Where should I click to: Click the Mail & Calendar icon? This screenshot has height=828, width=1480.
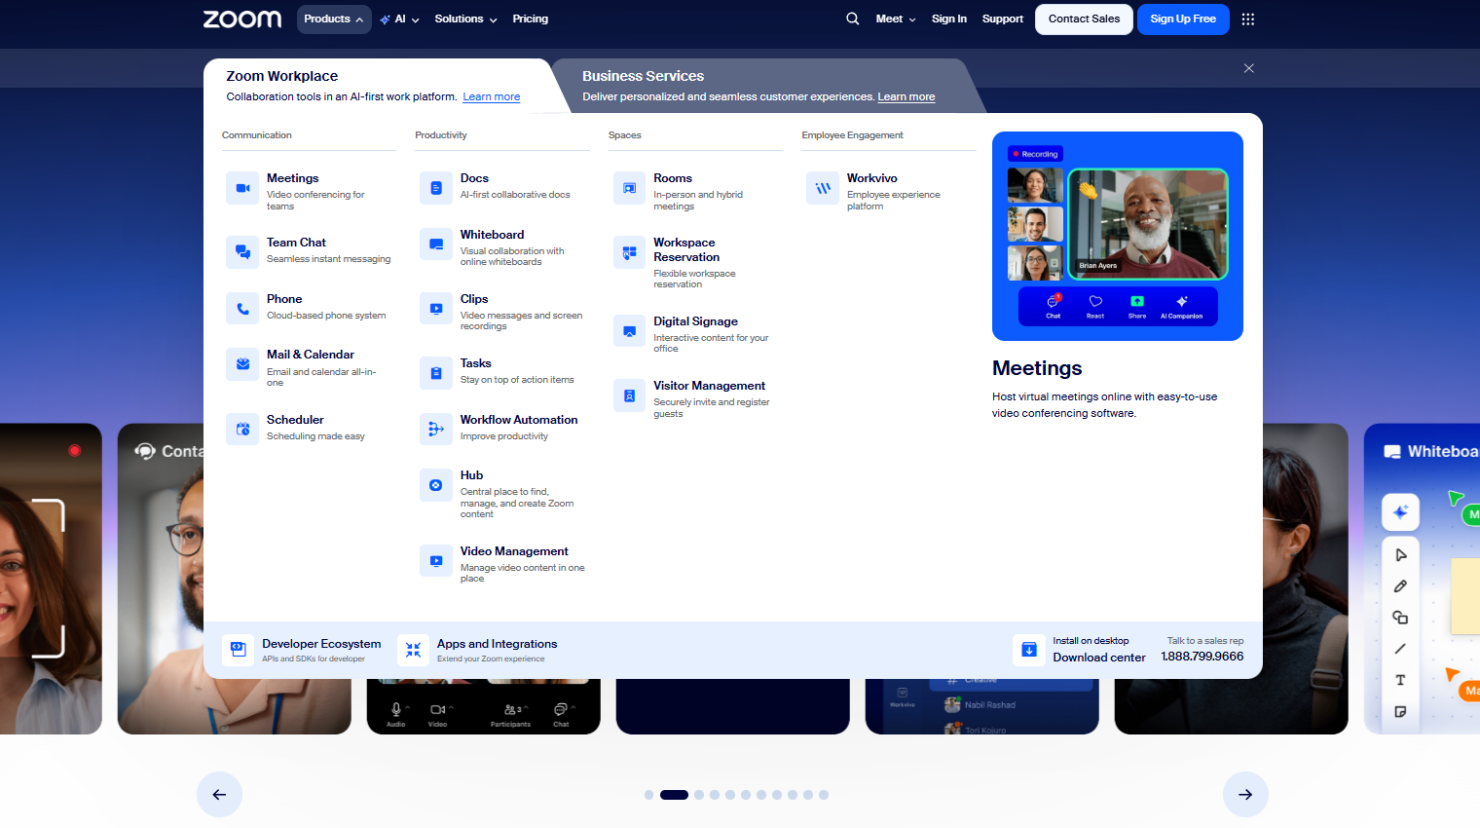(242, 364)
